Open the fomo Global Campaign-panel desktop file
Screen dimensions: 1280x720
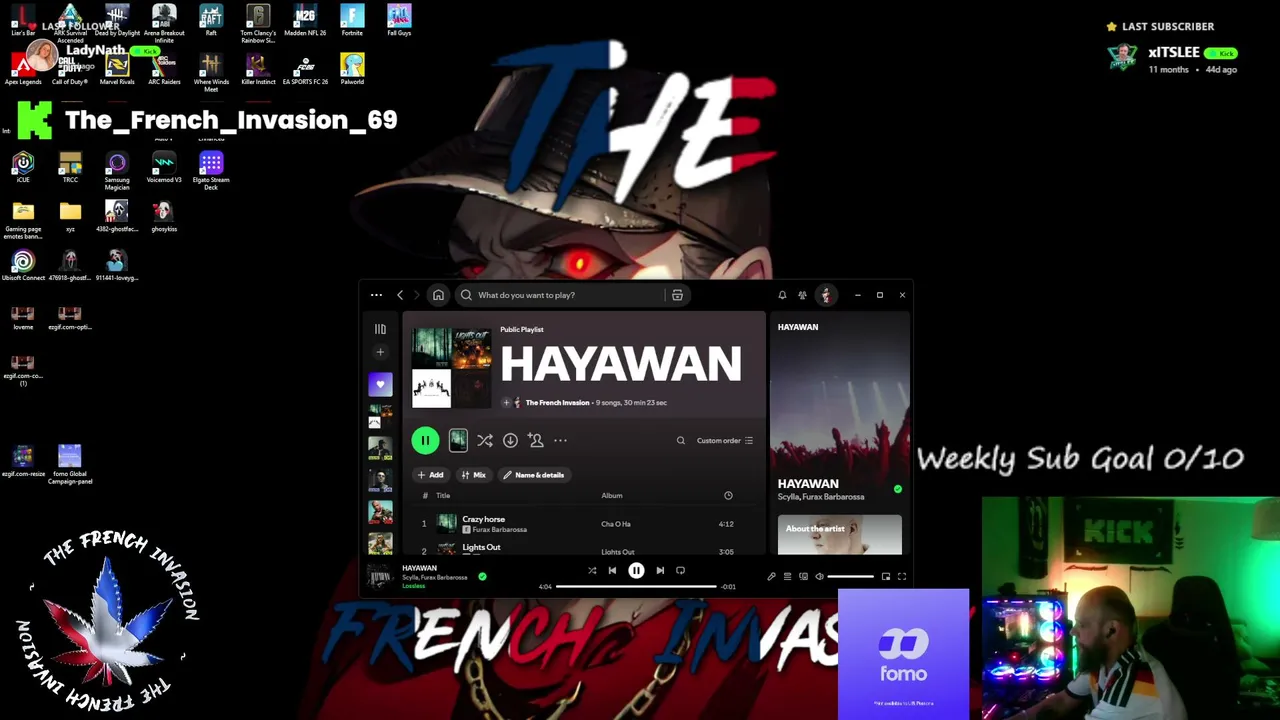pyautogui.click(x=69, y=465)
